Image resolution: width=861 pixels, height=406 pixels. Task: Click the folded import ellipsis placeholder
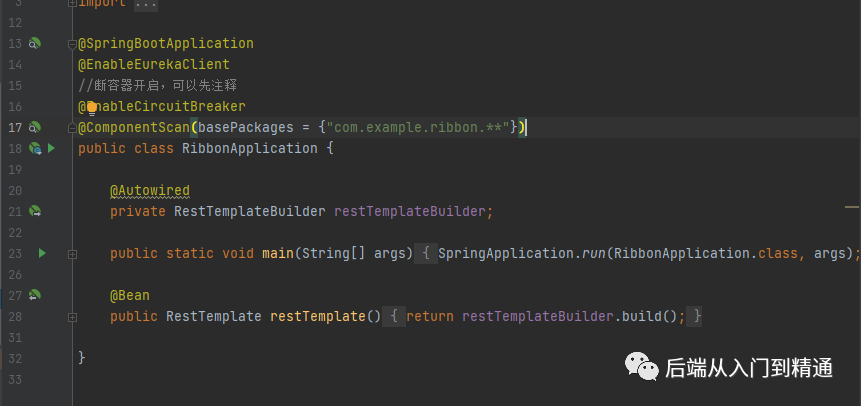coord(147,3)
